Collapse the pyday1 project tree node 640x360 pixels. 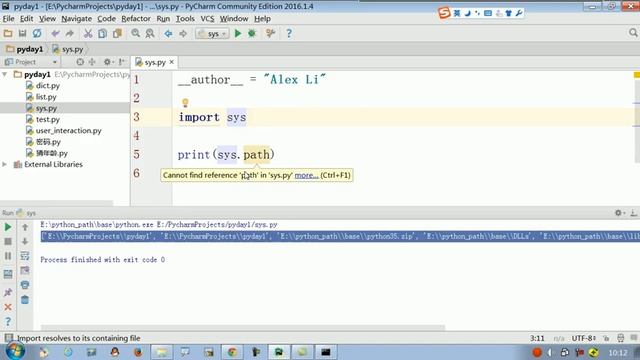(x=4, y=74)
